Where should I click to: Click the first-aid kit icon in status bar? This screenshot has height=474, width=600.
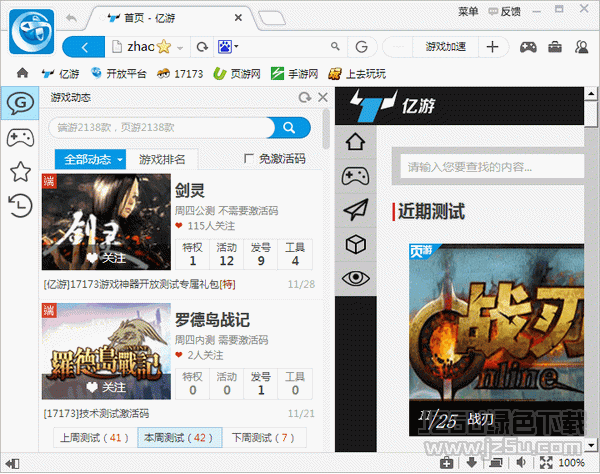tap(447, 463)
